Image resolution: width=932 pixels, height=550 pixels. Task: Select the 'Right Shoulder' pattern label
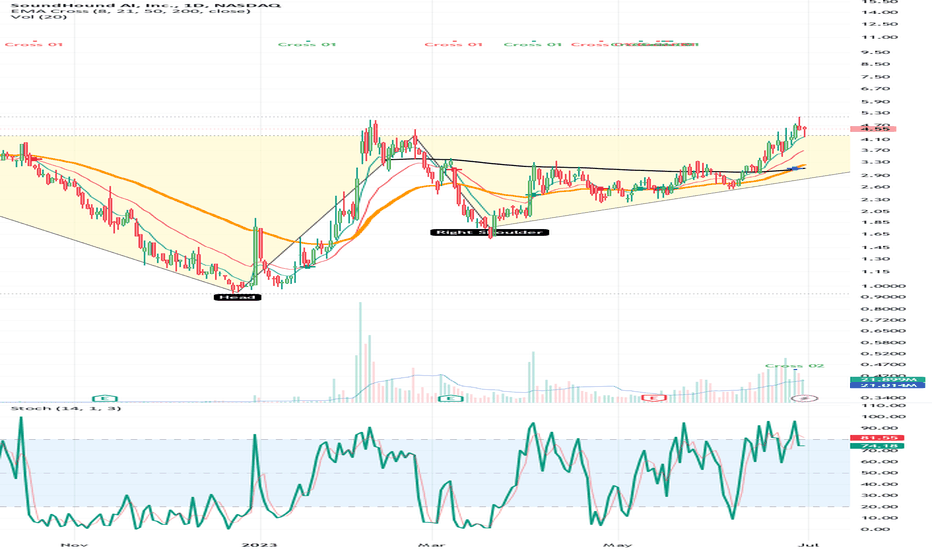489,232
